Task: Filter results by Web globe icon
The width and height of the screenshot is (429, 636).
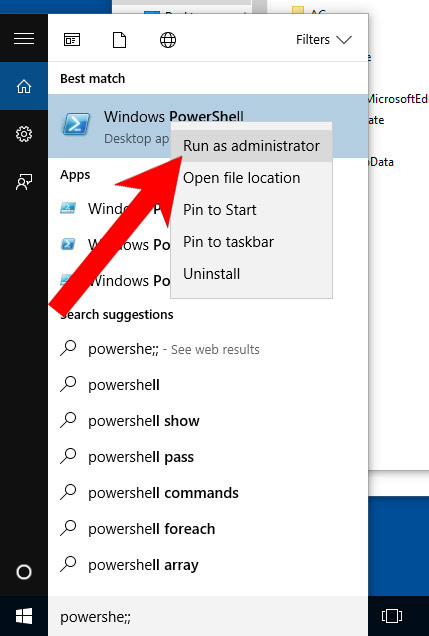Action: 167,40
